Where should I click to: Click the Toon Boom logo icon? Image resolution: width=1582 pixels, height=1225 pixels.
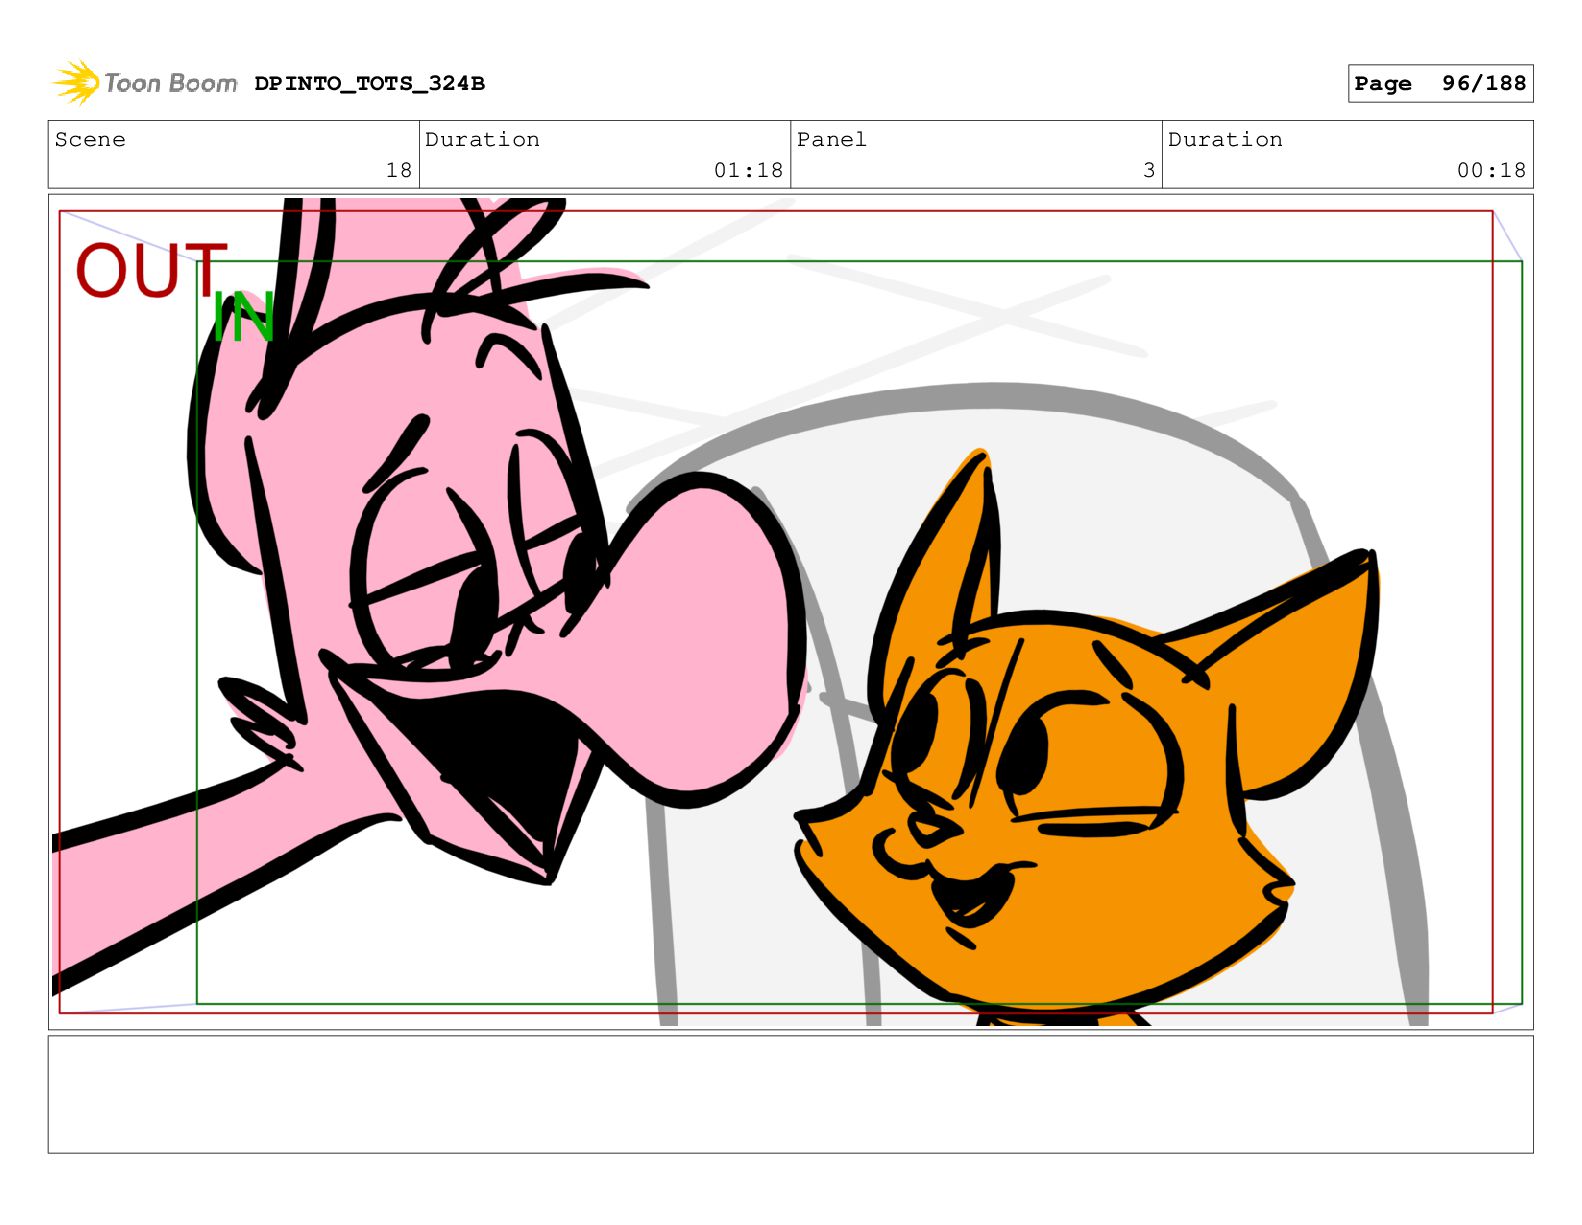pyautogui.click(x=76, y=82)
